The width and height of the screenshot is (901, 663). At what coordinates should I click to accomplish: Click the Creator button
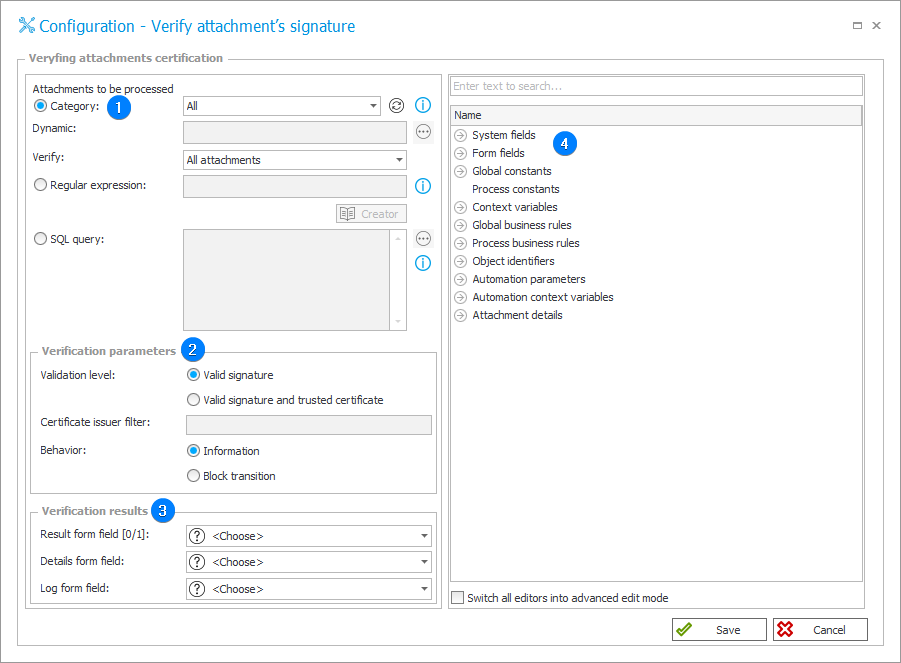pos(371,214)
